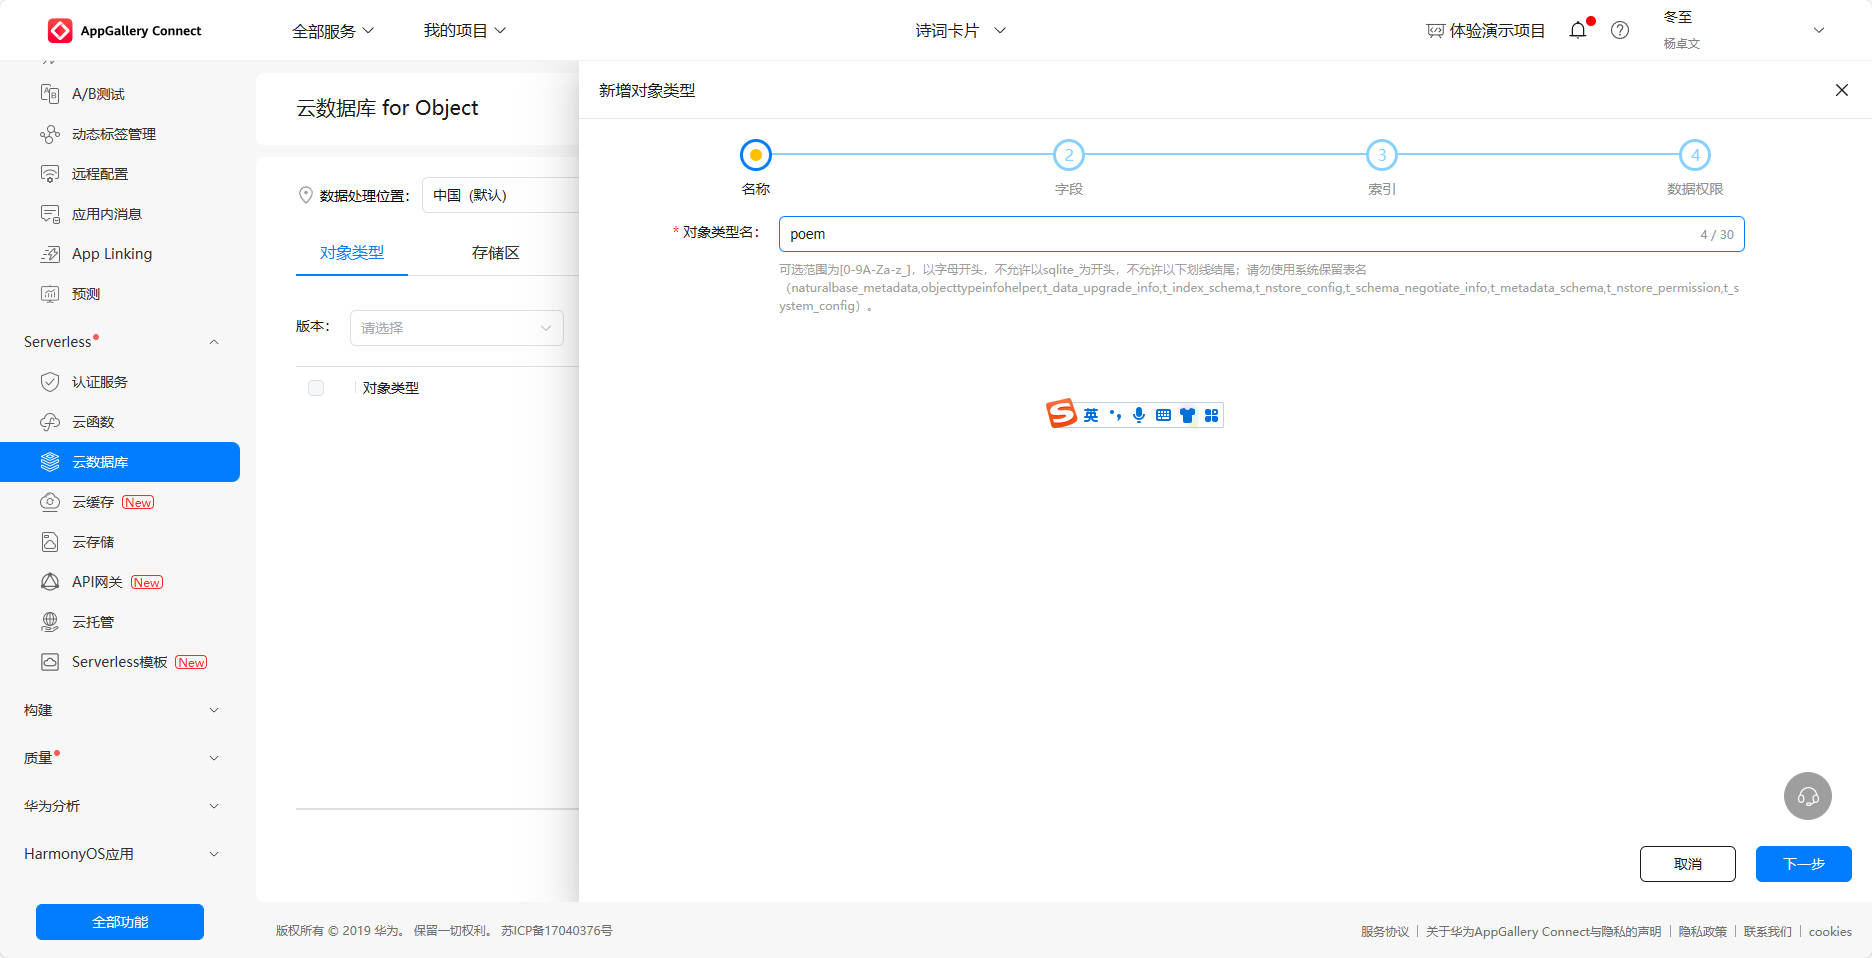Focus the 对象类型名 input field
Screen dimensions: 1872x958
[x=1262, y=234]
